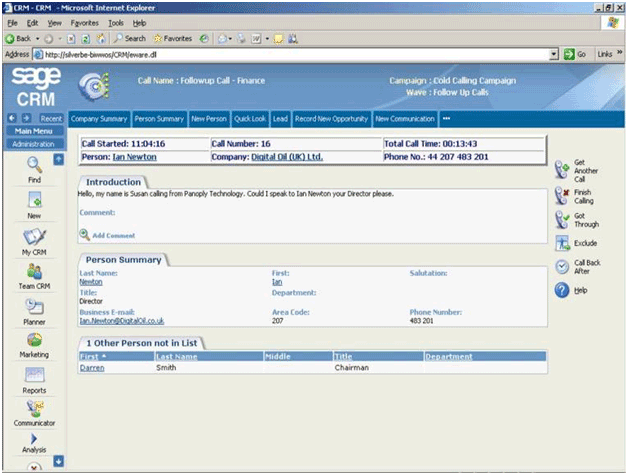Click the Got Through phone icon
Viewport: 628px width, 475px height.
pos(562,219)
